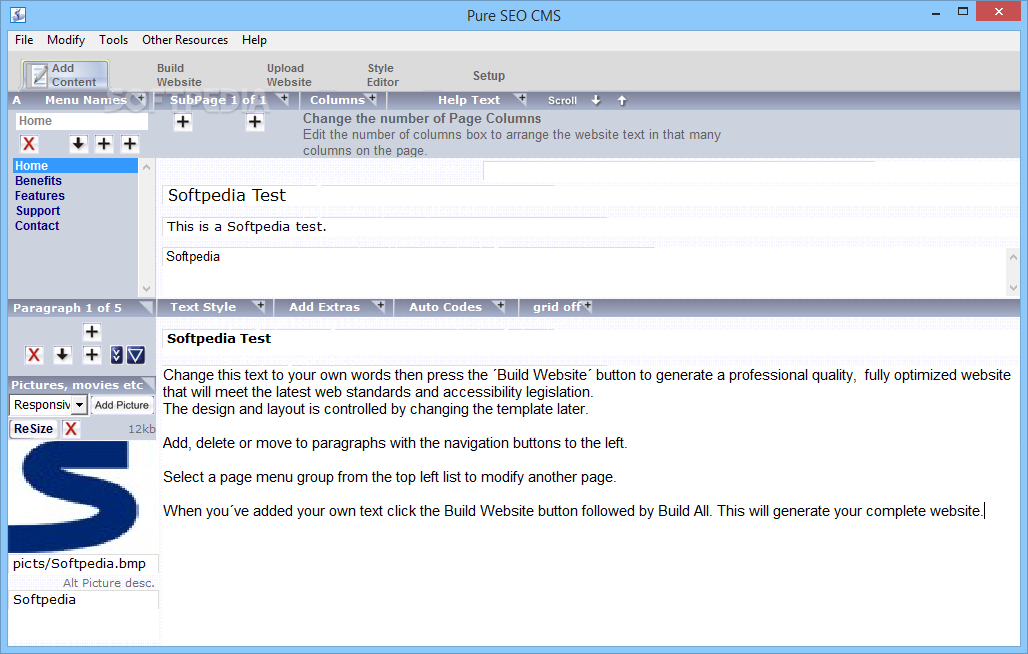Click the 'Softpedia Test' page title field

pyautogui.click(x=358, y=195)
